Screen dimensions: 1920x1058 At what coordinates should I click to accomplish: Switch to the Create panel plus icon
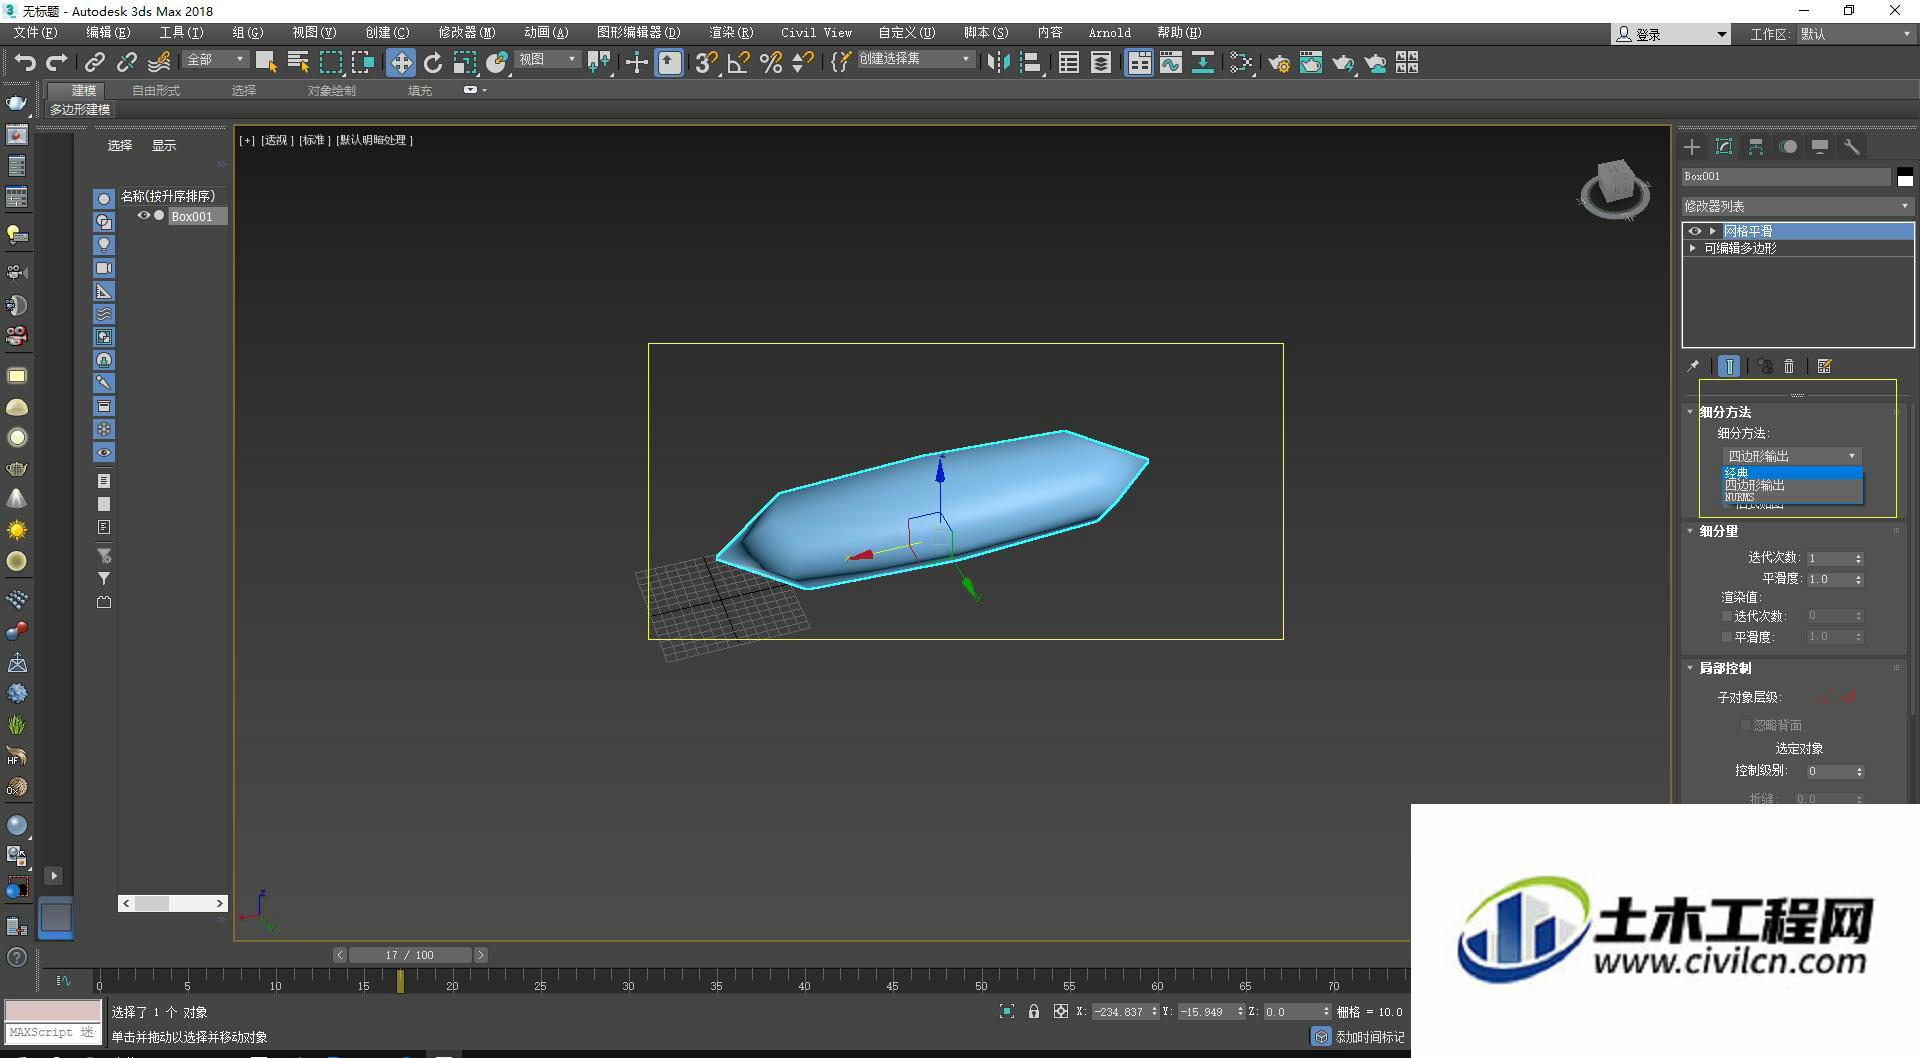(x=1692, y=147)
